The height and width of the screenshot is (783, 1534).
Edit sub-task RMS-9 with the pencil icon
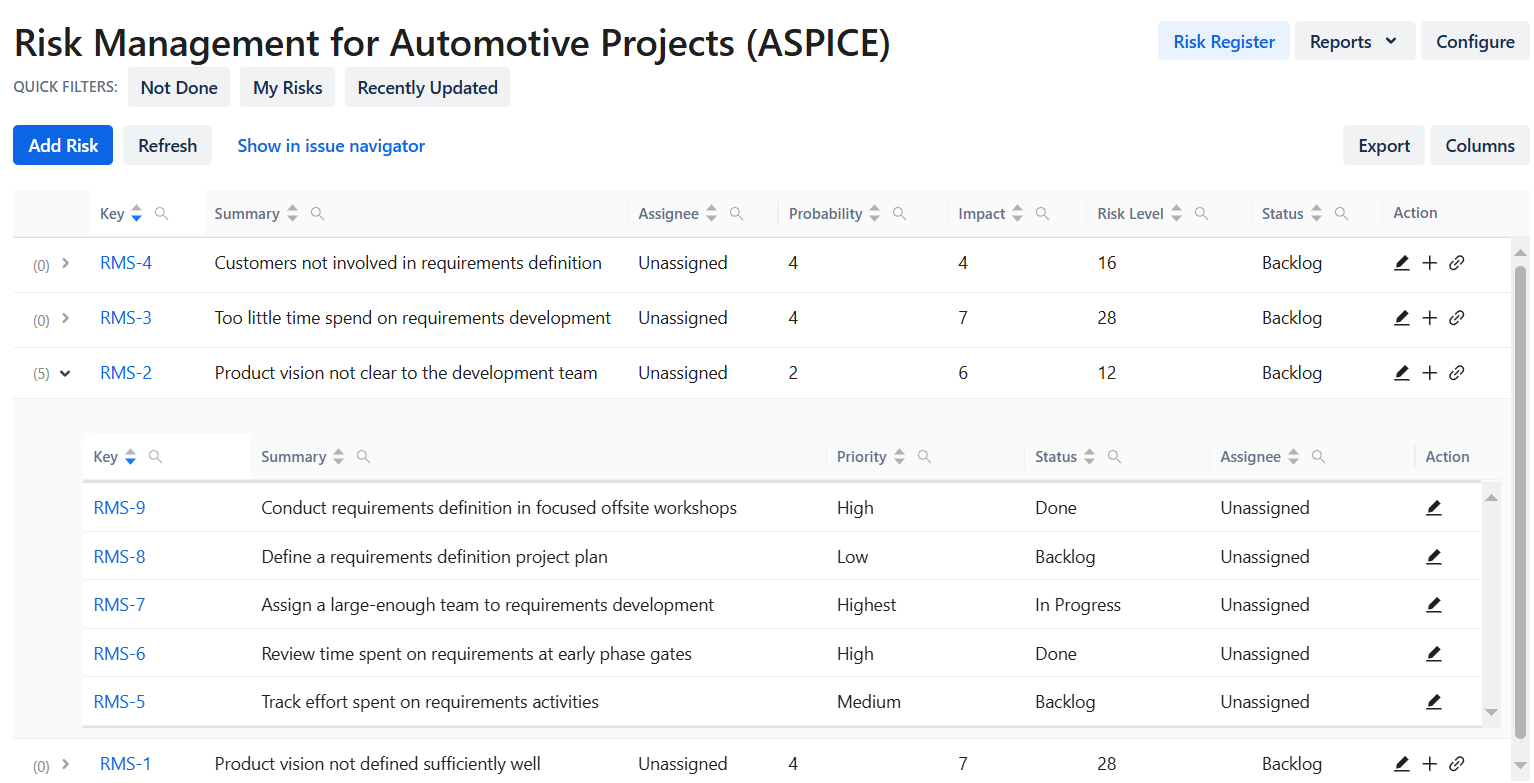pyautogui.click(x=1433, y=508)
